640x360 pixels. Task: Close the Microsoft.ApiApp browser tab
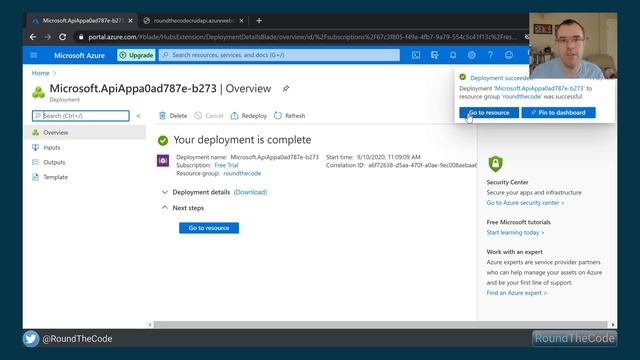(x=130, y=21)
